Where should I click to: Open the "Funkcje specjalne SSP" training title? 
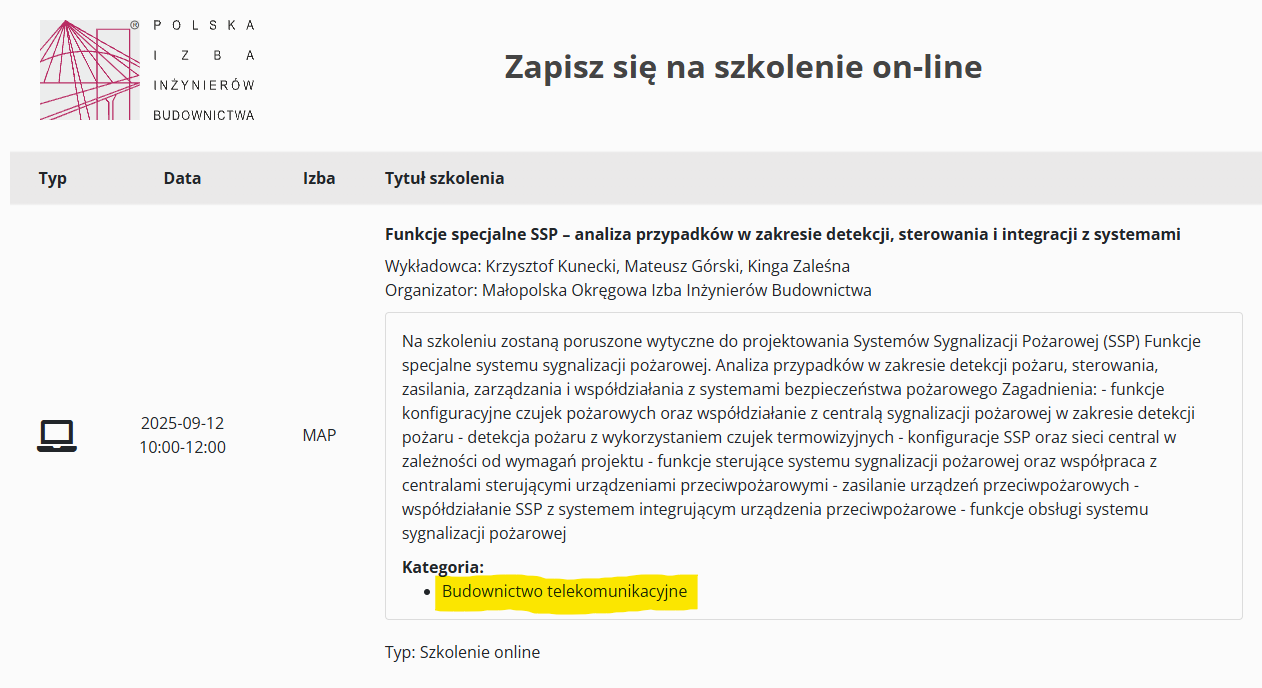pyautogui.click(x=782, y=235)
